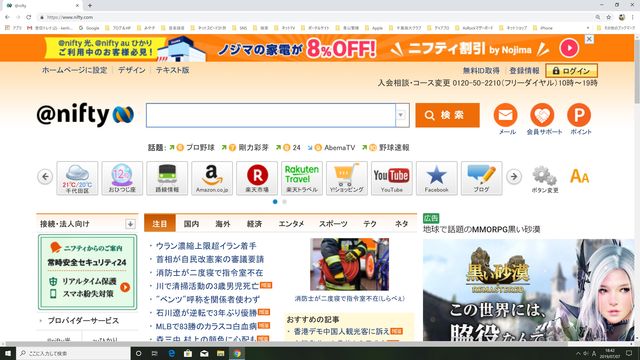Open the ブログ shortcut icon

coord(481,178)
